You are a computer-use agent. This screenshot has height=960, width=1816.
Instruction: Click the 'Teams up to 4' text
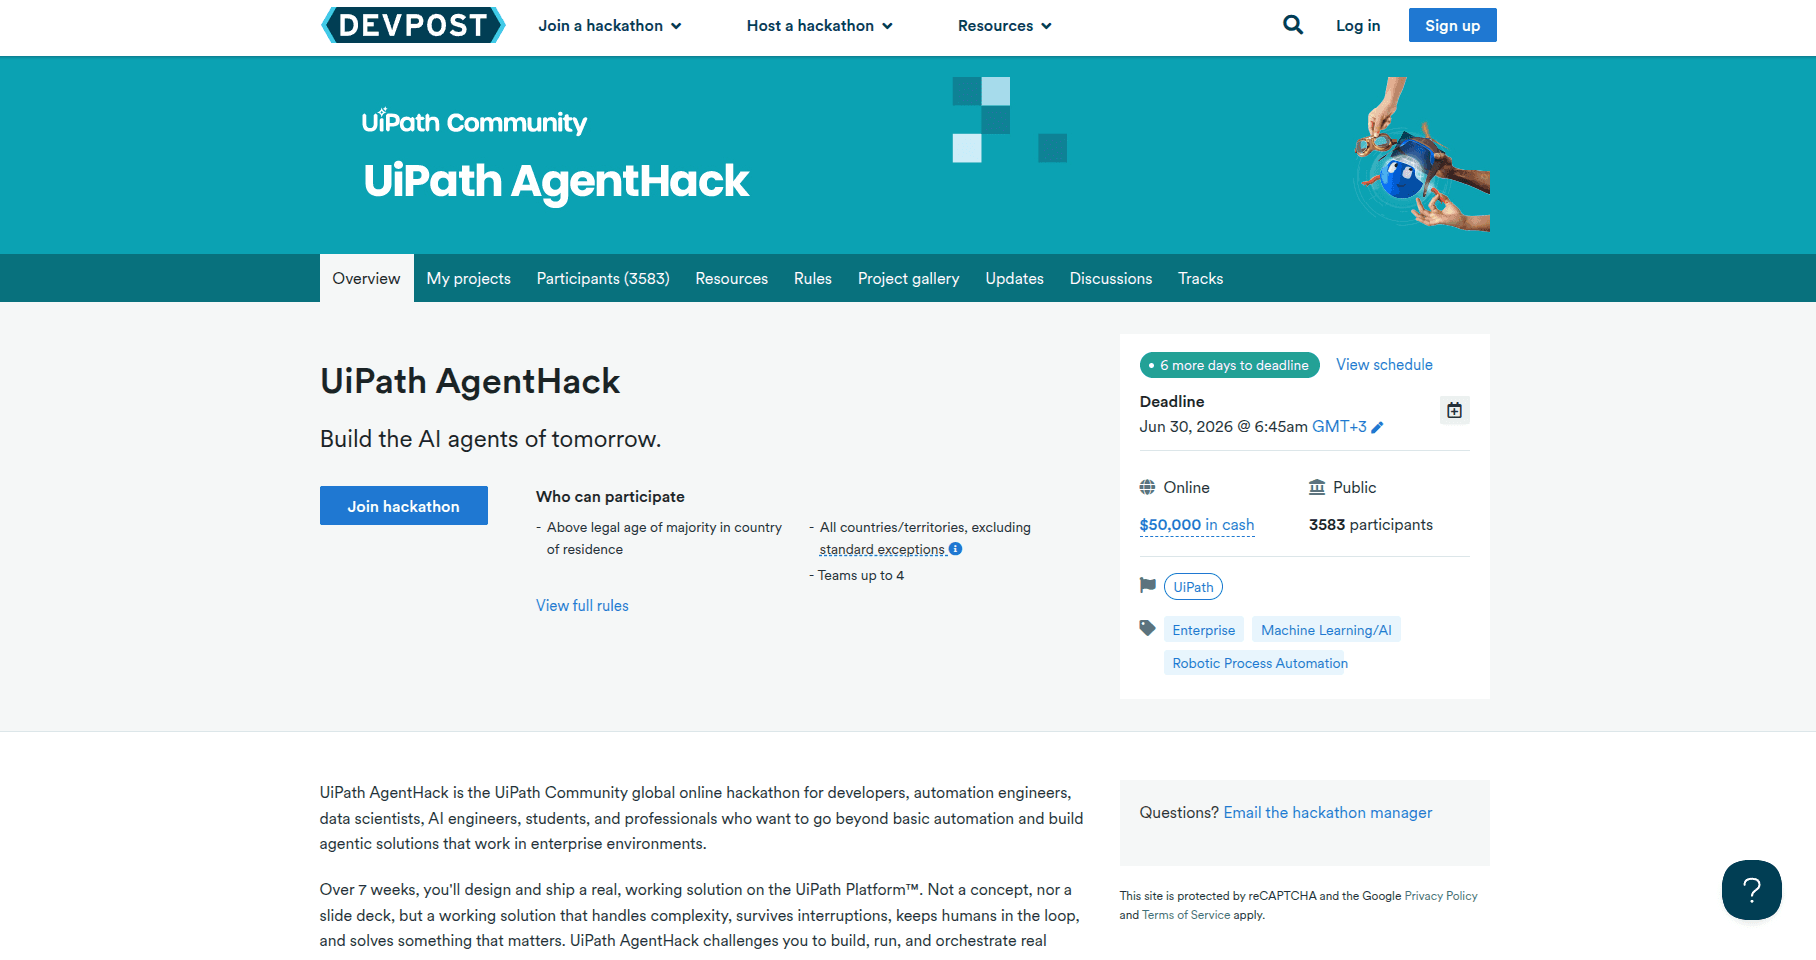[860, 575]
